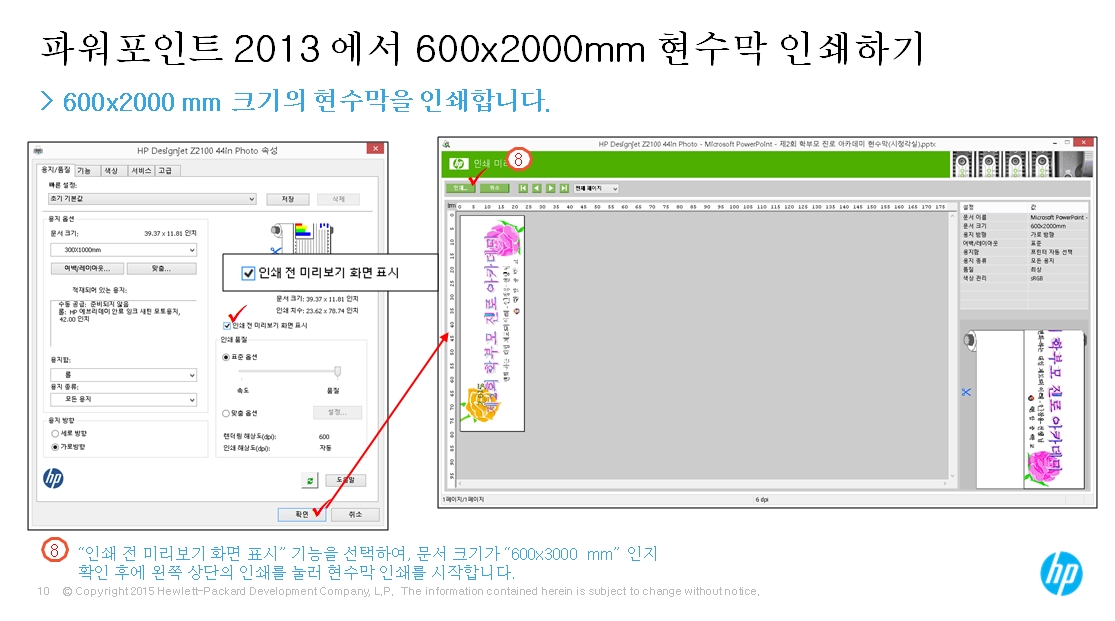
Task: Click the printer icon on the properties dialog title bar
Action: (x=38, y=151)
